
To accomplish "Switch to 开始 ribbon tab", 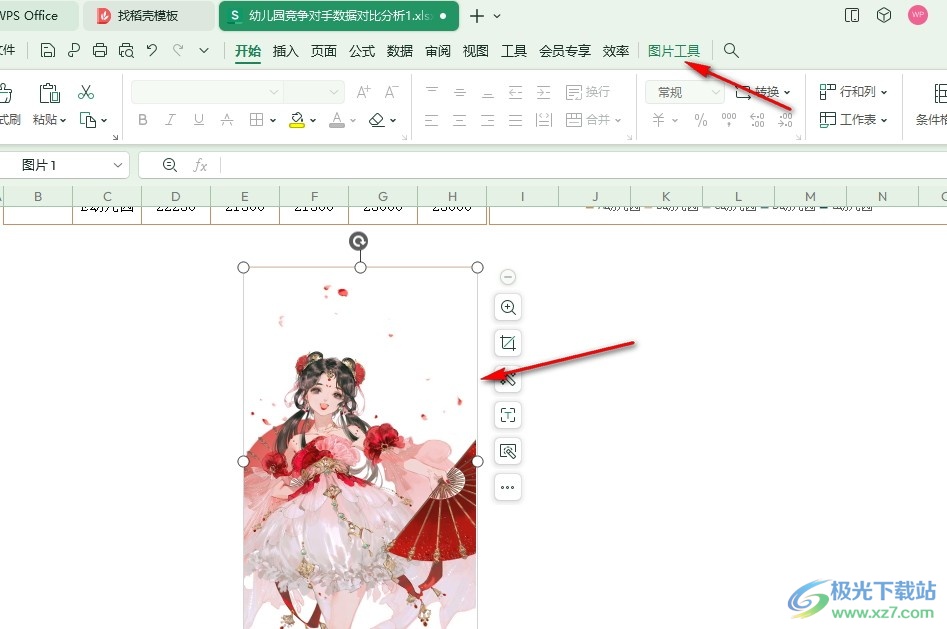I will click(248, 51).
